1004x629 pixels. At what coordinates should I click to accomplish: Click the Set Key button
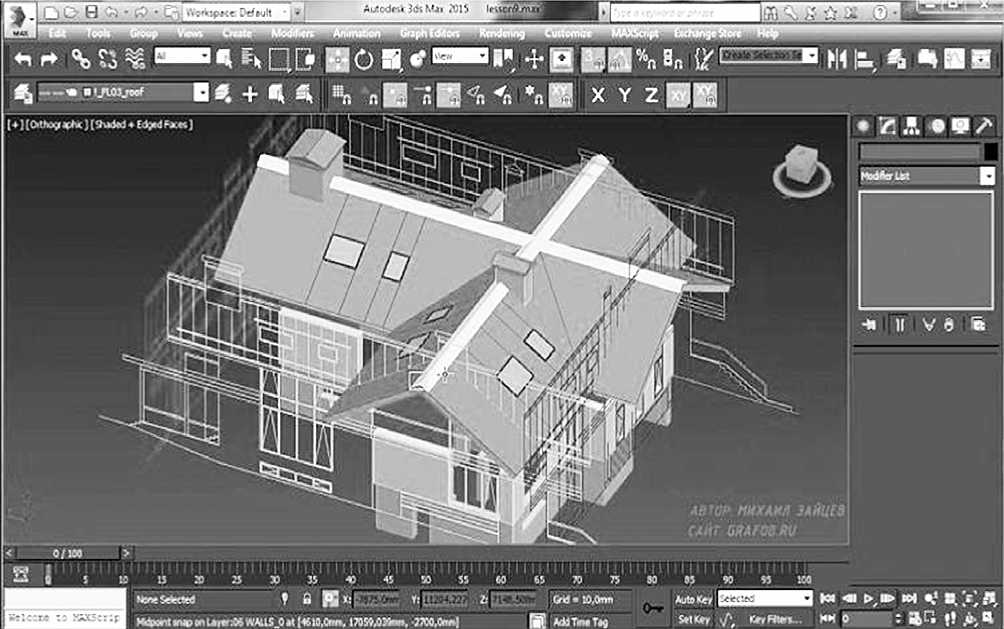tap(693, 619)
